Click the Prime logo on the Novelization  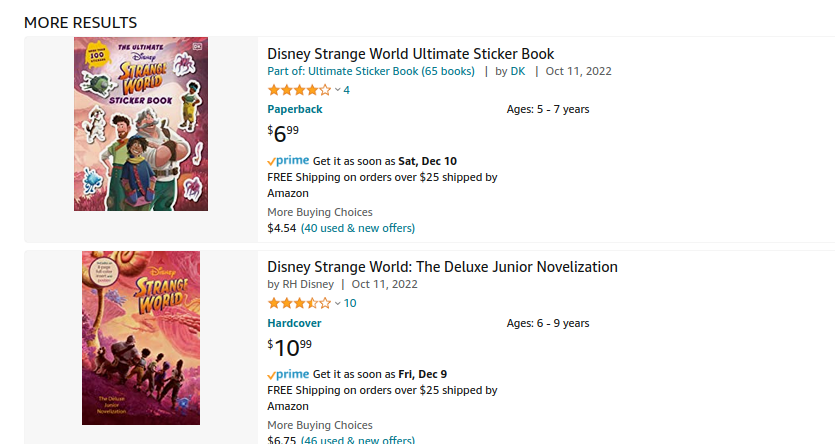(x=288, y=374)
